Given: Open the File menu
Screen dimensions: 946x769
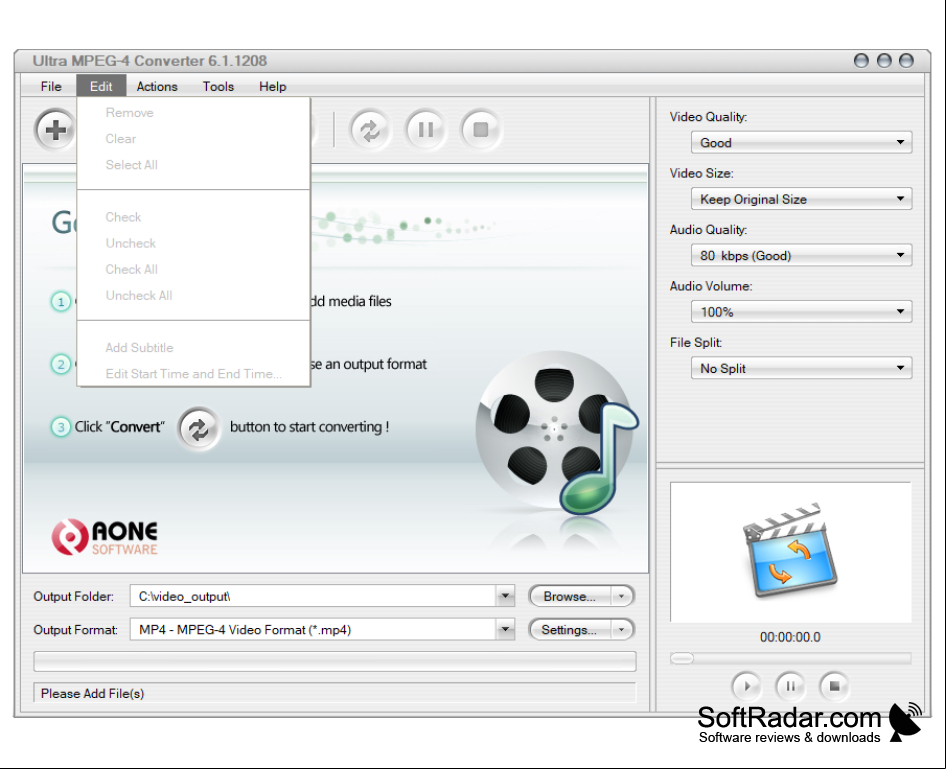Looking at the screenshot, I should (51, 86).
